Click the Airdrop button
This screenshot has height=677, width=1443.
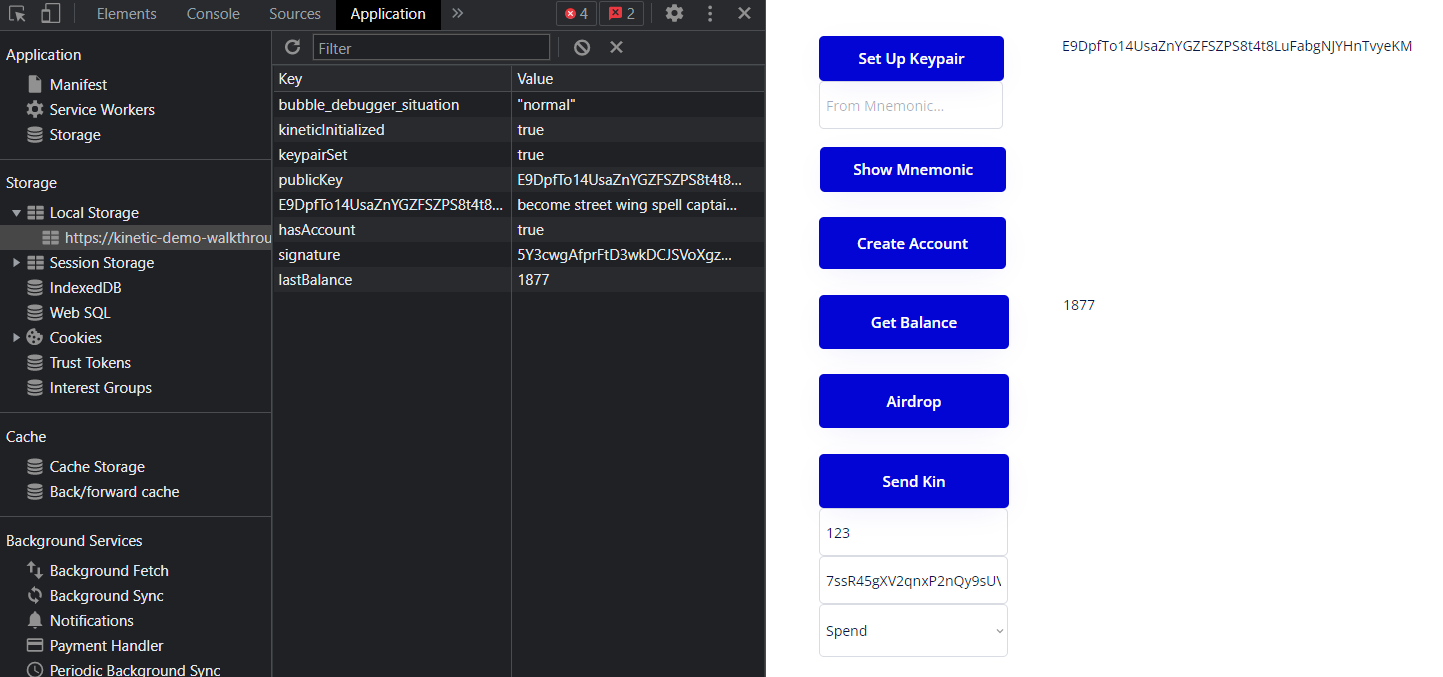tap(914, 401)
